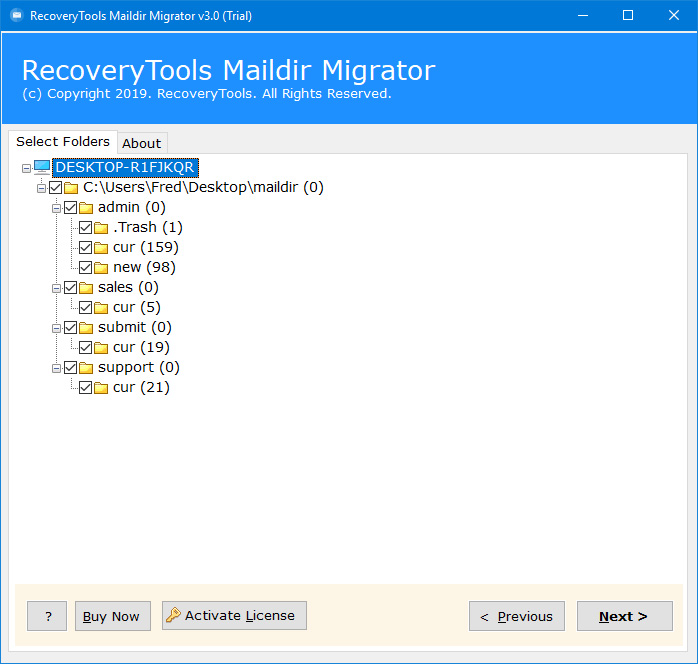This screenshot has height=664, width=698.
Task: Select the 'new (98)' label
Action: point(144,267)
